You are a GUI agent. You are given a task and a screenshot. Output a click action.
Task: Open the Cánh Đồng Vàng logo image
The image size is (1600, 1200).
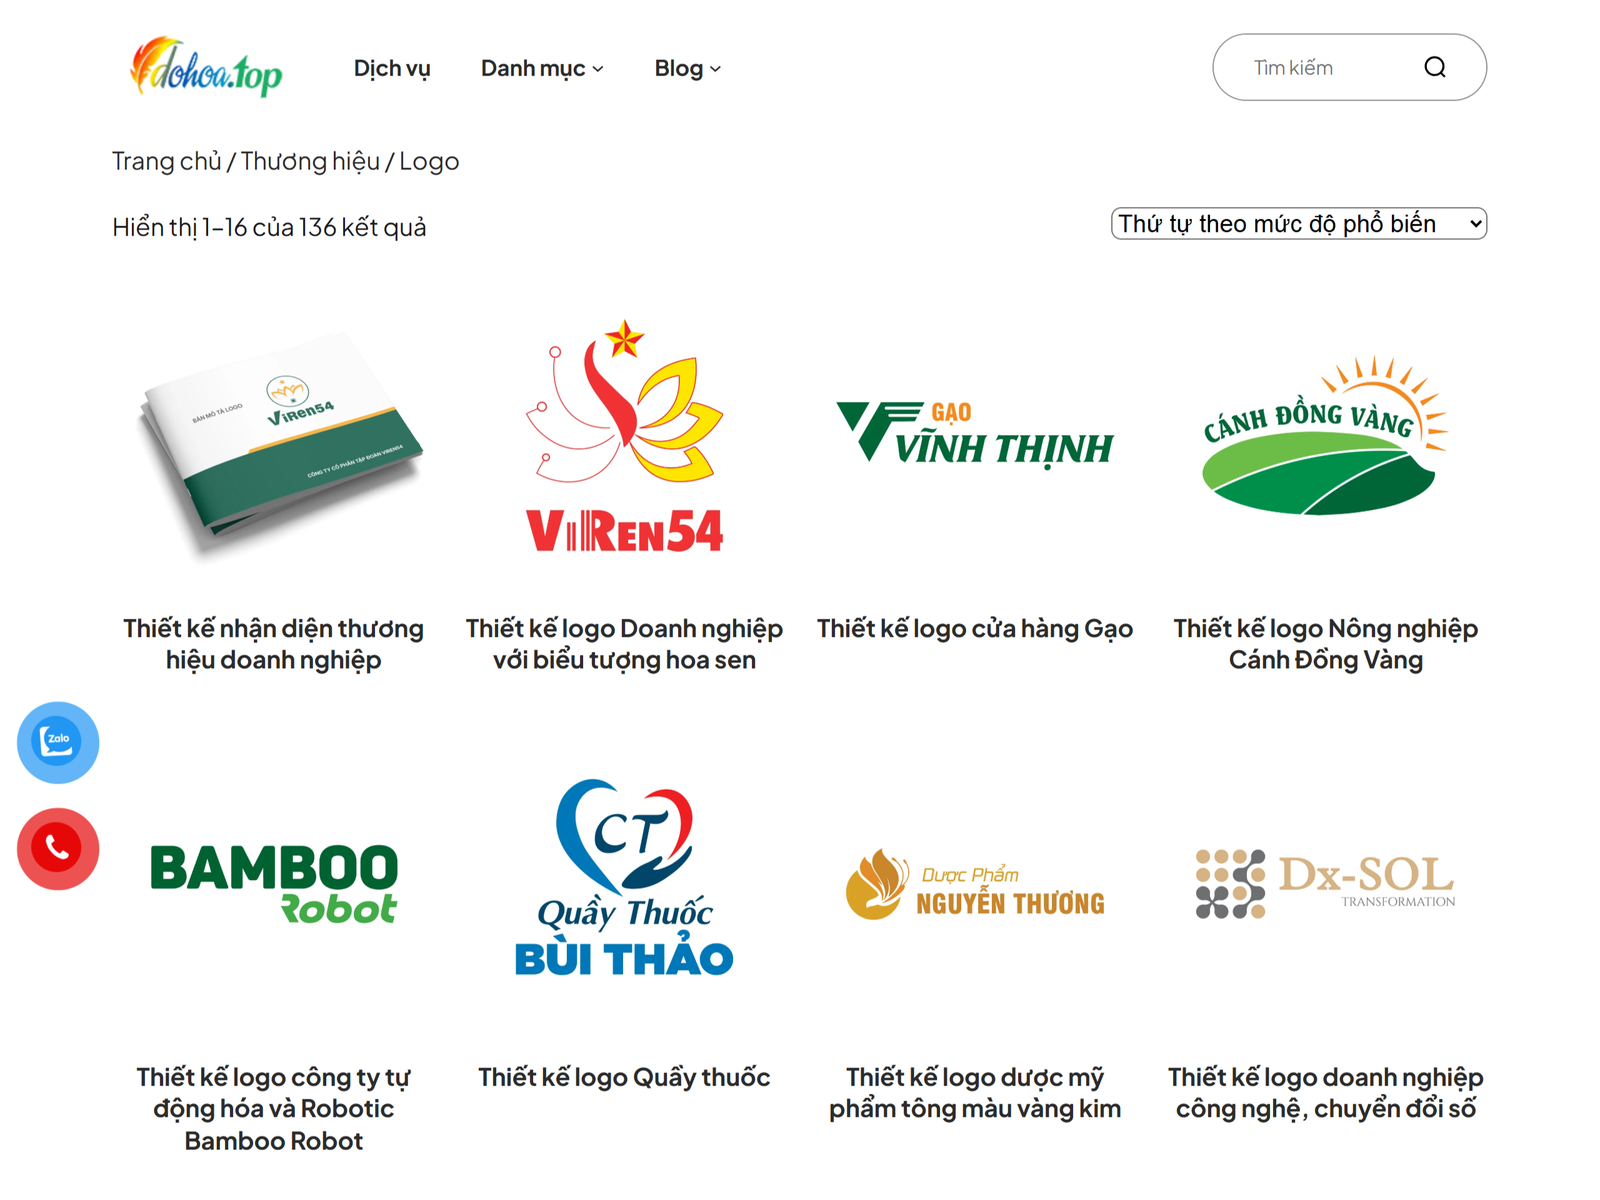(1325, 436)
